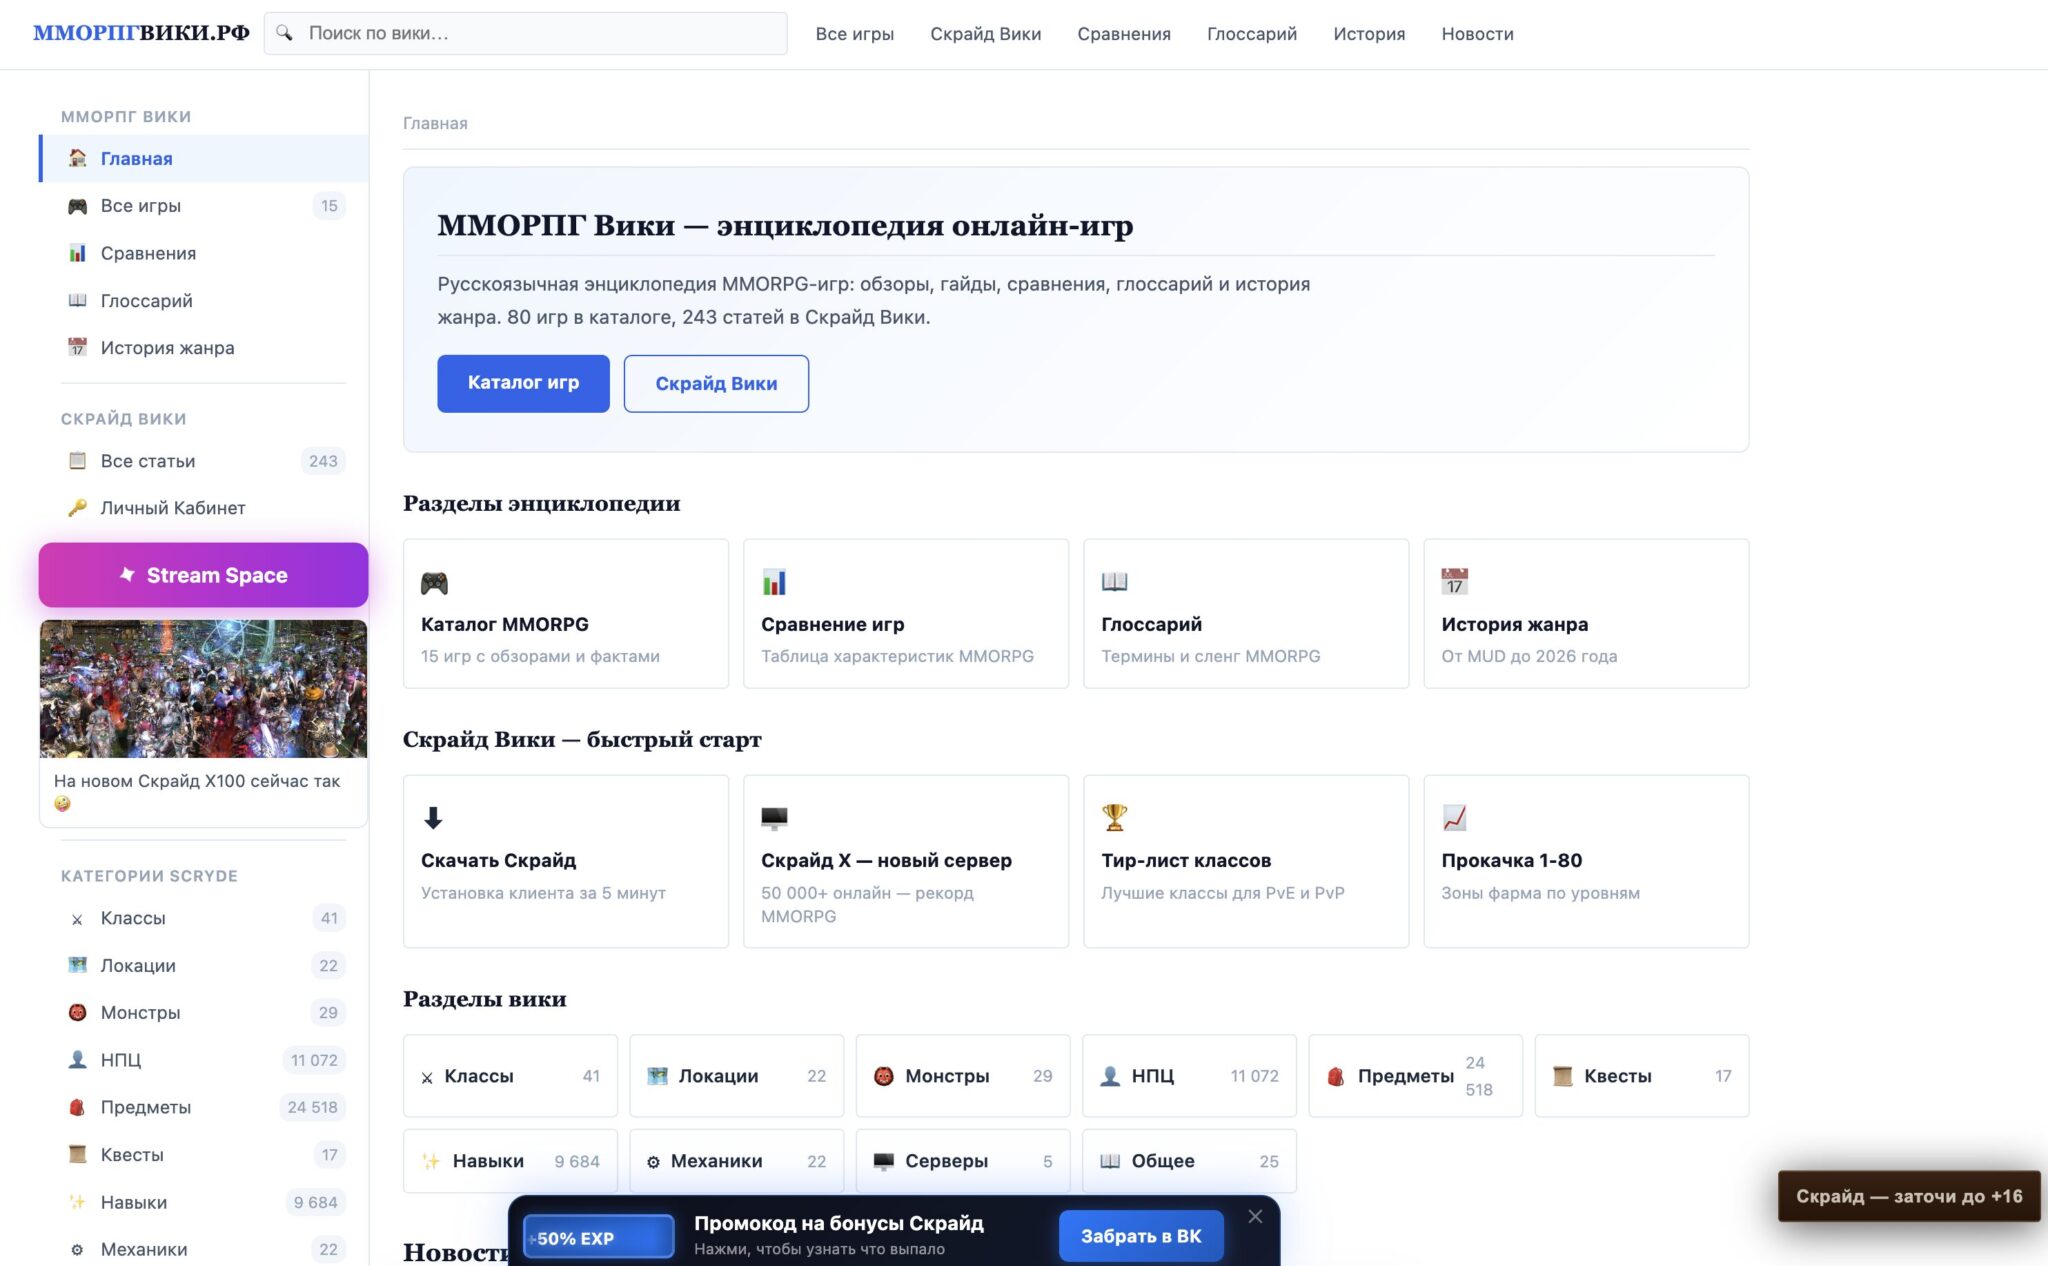This screenshot has height=1266, width=2048.
Task: Click the key icon beside Личный Кабинет
Action: 77,508
